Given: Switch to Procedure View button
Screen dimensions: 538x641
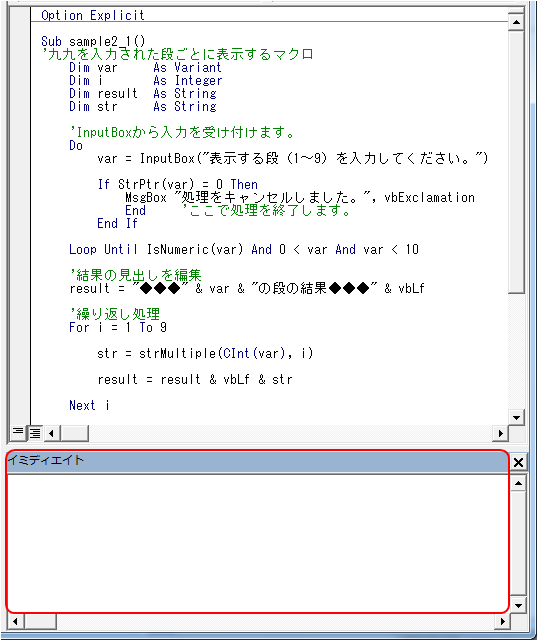Looking at the screenshot, I should tap(18, 432).
